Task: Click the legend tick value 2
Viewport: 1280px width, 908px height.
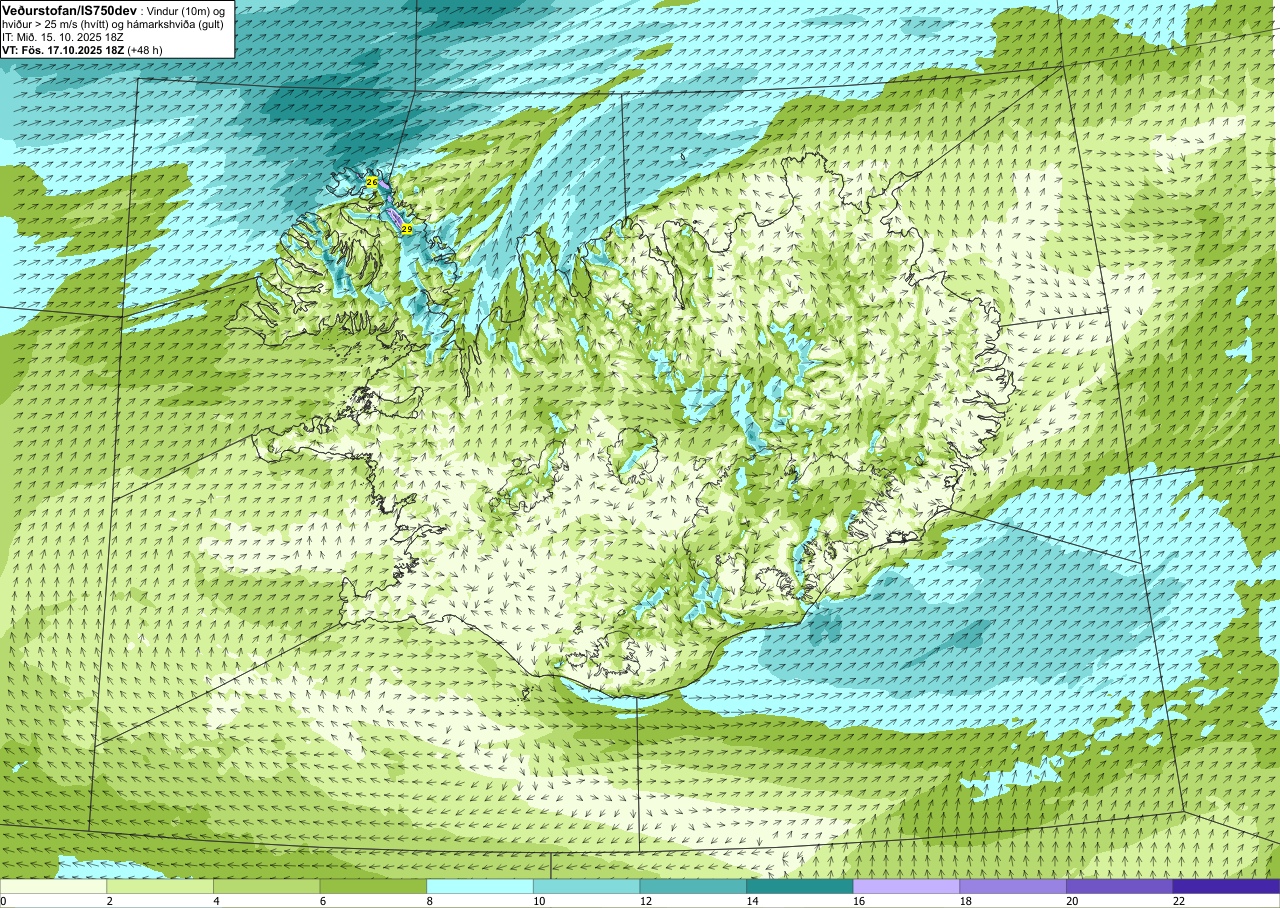Action: pos(109,901)
